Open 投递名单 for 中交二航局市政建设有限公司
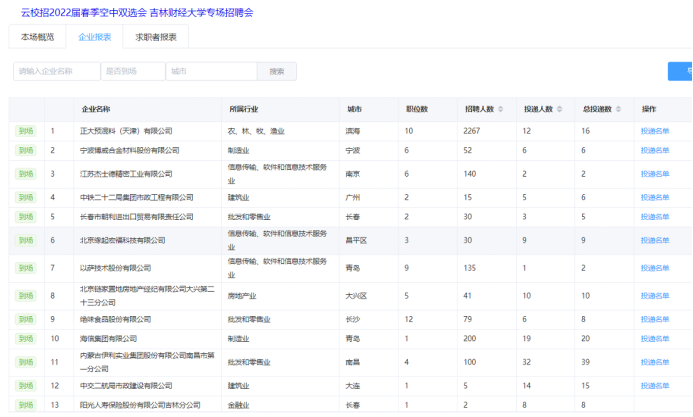Image resolution: width=693 pixels, height=417 pixels. pos(655,386)
